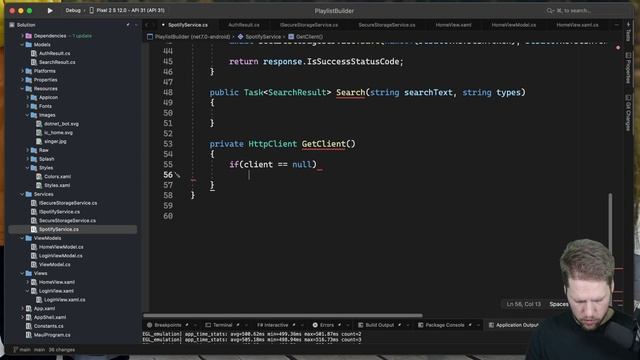Select dotnet_bot.svg file
Viewport: 640px width, 360px height.
click(61, 124)
